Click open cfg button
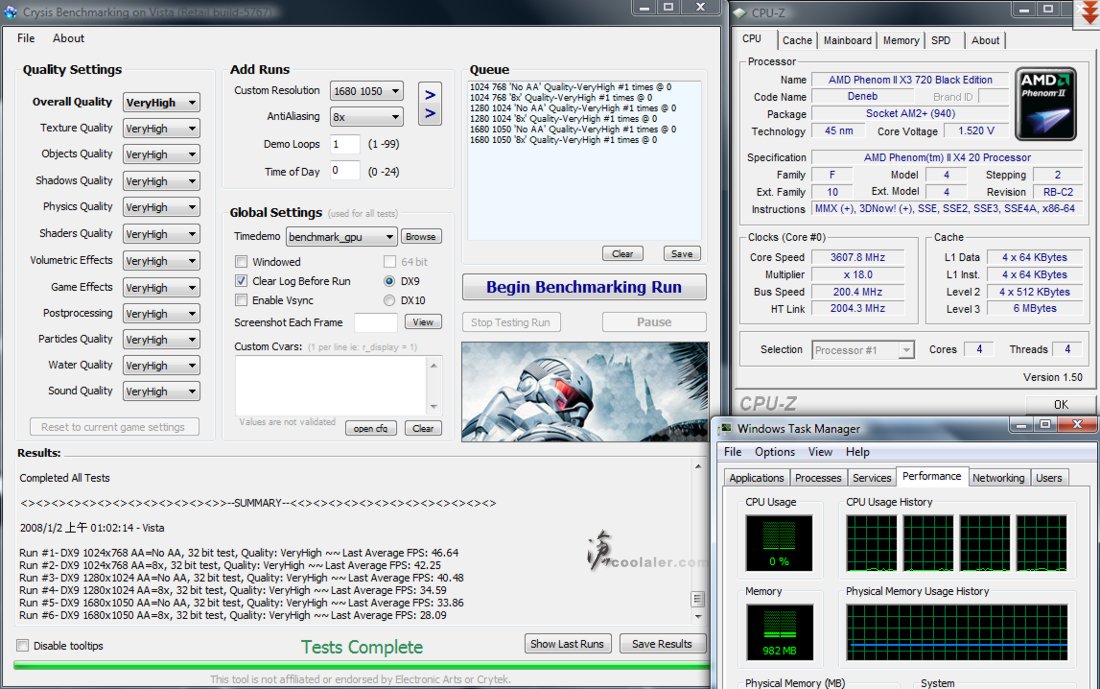The width and height of the screenshot is (1100, 689). point(370,429)
